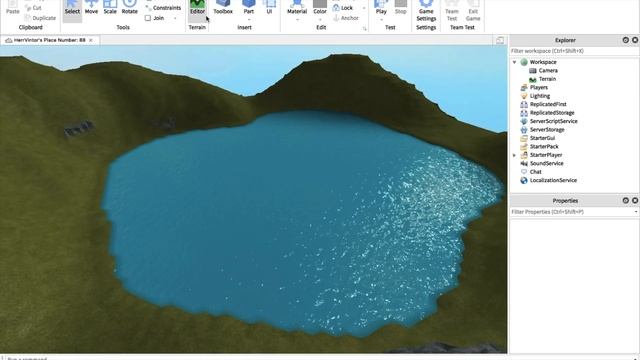Open the Filter Properties dropdown arrow
Screen dimensions: 640x360
636,212
